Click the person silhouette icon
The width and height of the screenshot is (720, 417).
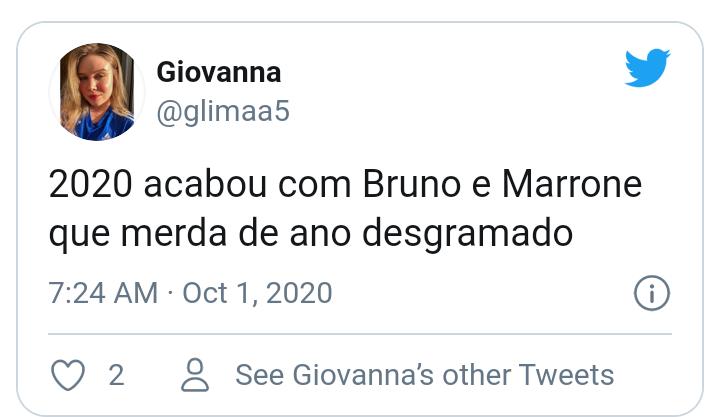(x=195, y=375)
